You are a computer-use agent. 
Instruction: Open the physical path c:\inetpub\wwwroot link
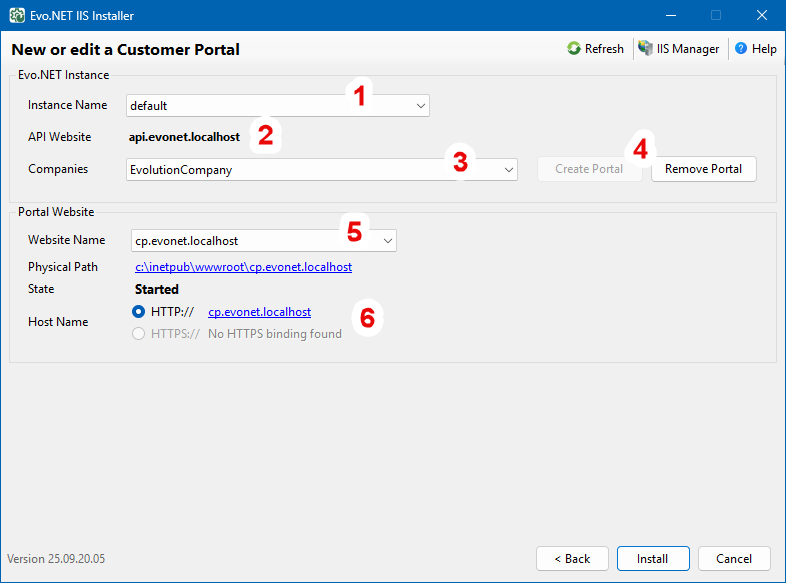243,267
